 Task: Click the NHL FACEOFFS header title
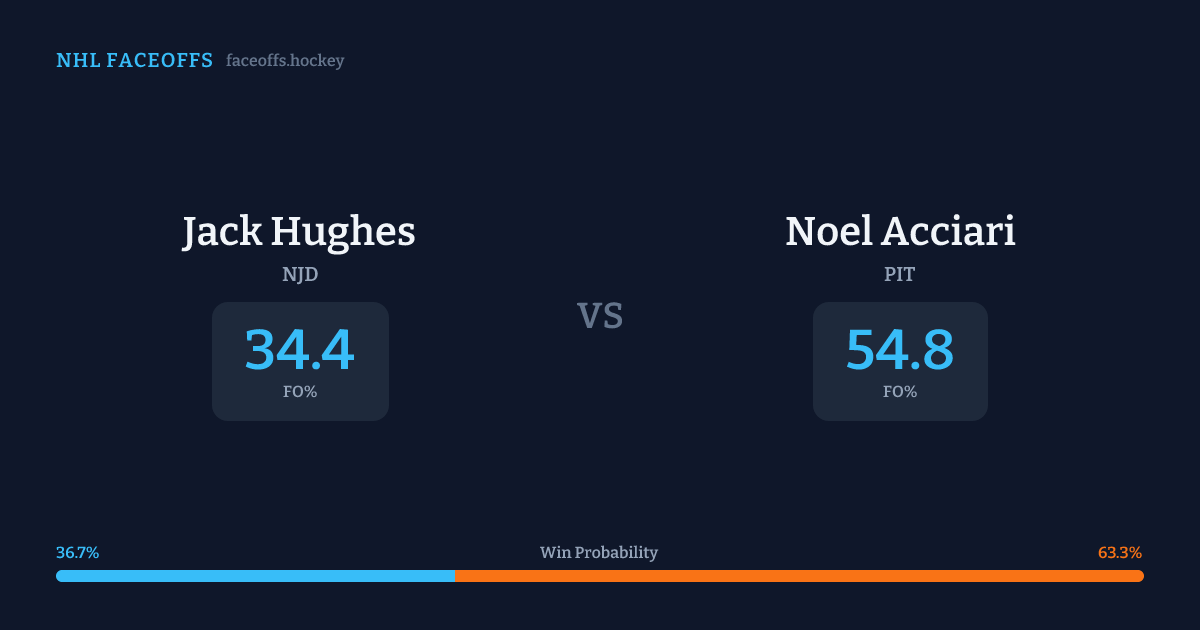134,61
